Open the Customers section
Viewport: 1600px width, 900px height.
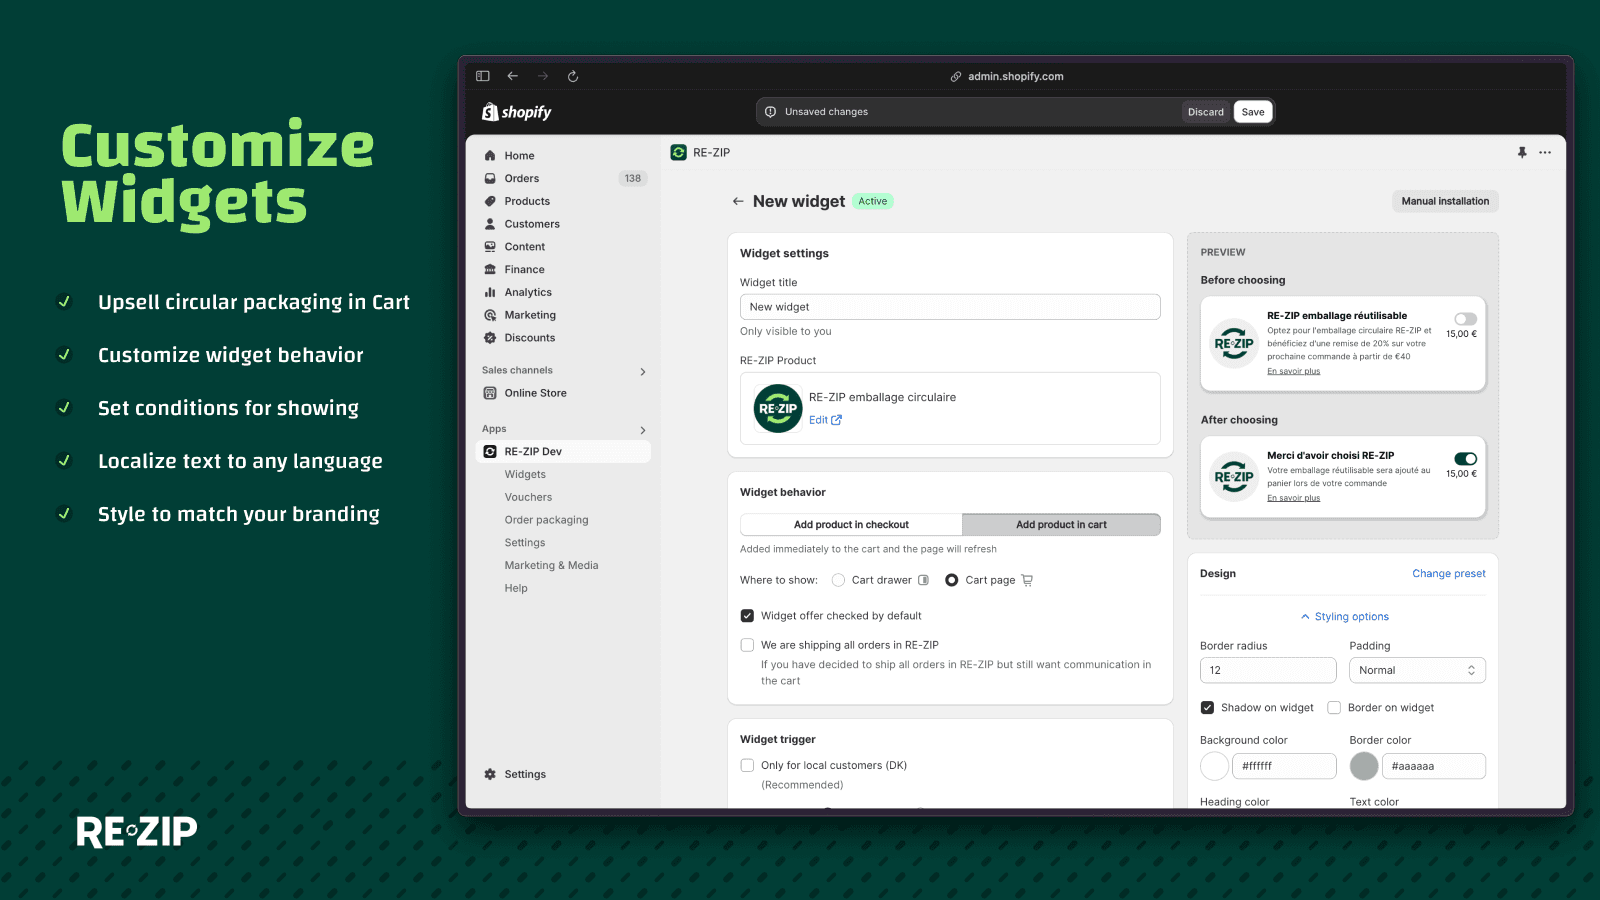point(530,224)
